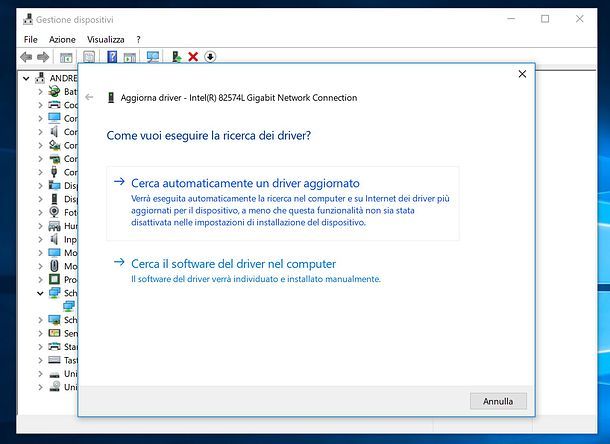Select the keyboard icon beside 'Tas'
The height and width of the screenshot is (444, 610).
click(x=54, y=360)
